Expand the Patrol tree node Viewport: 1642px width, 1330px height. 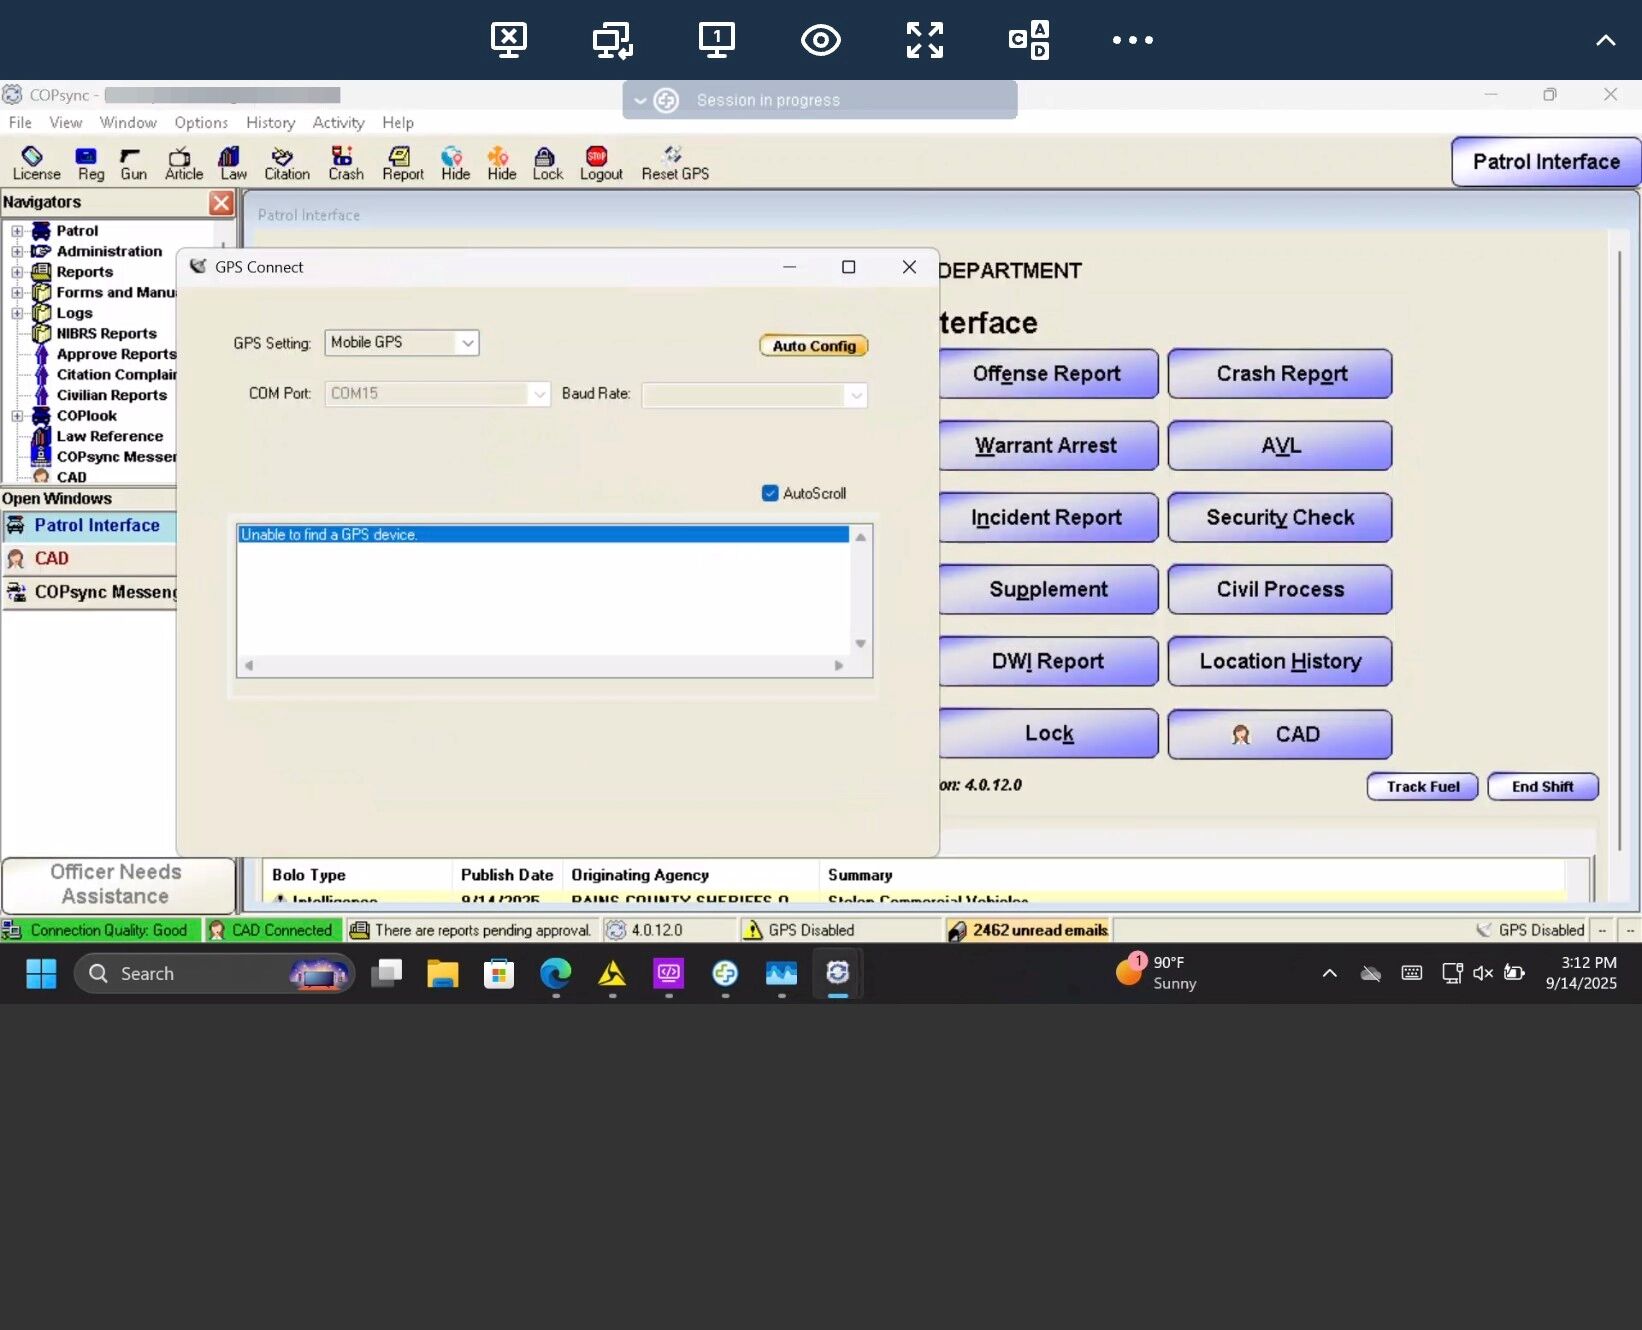tap(17, 231)
